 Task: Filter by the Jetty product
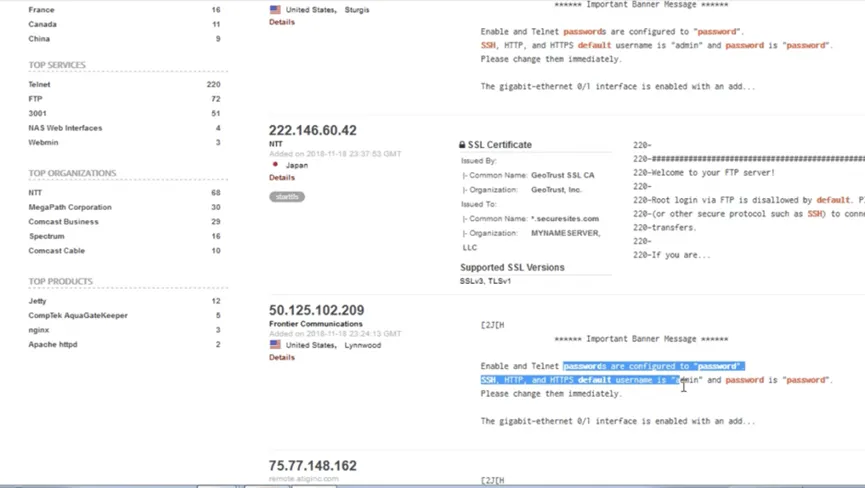click(38, 301)
